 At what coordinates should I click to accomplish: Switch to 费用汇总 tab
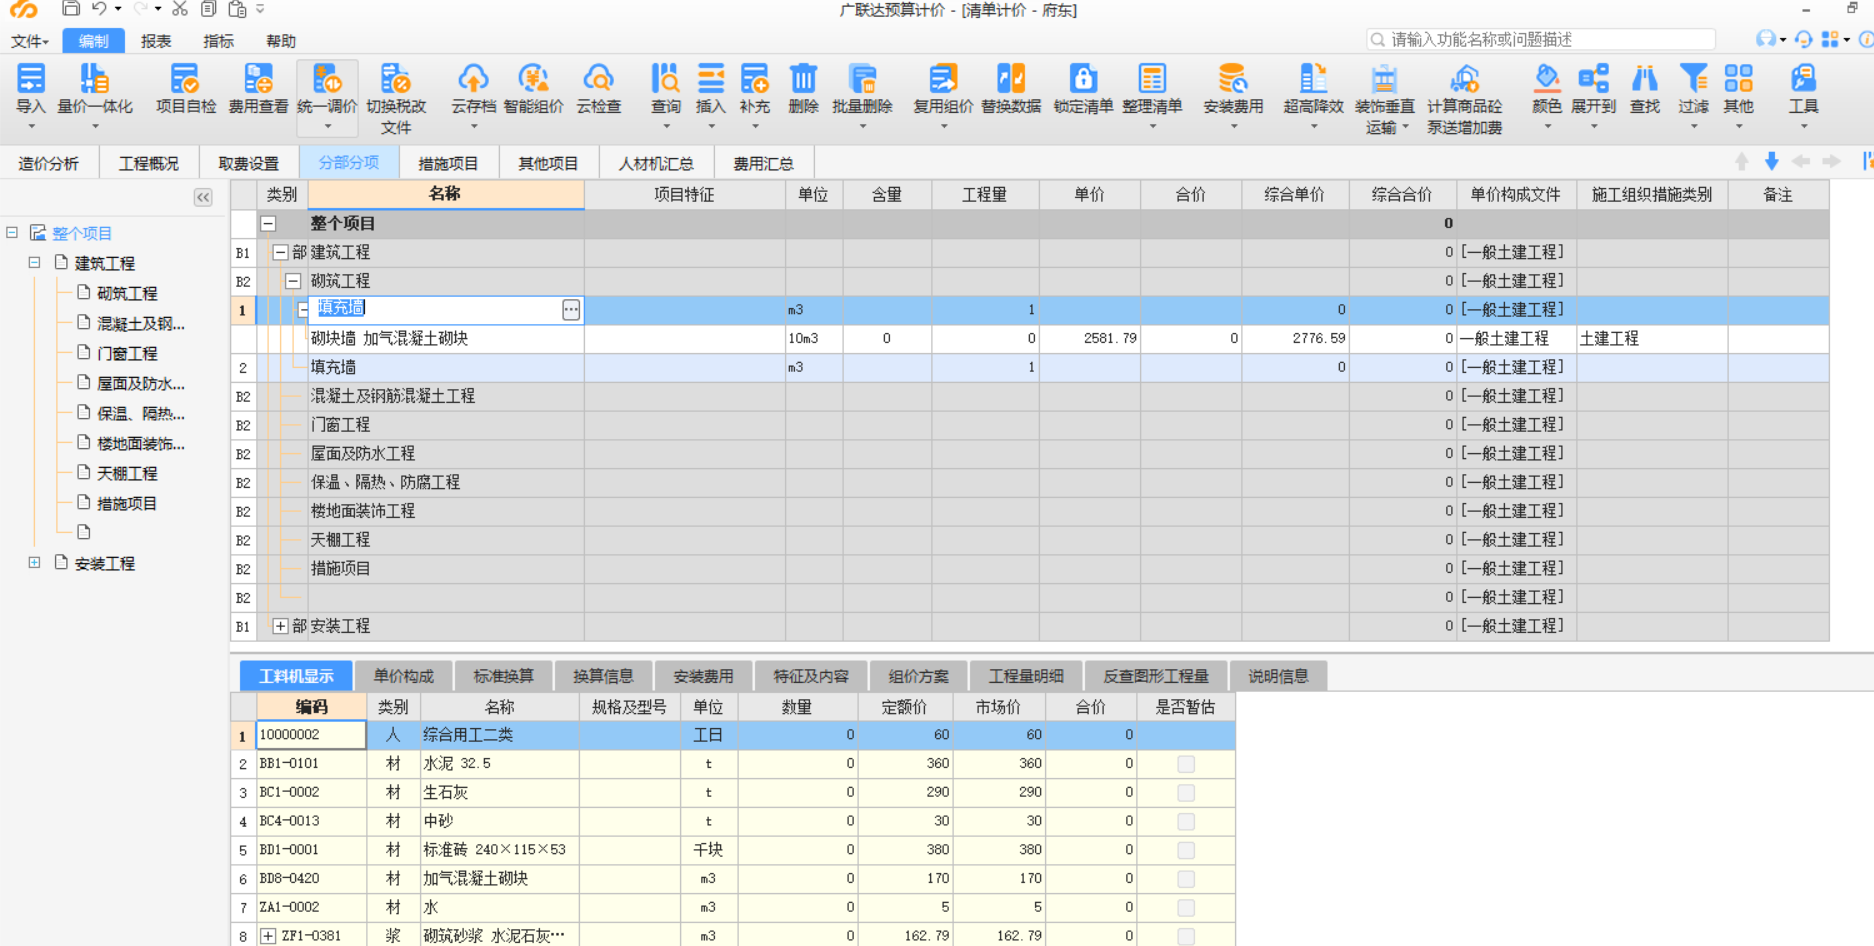pyautogui.click(x=763, y=163)
